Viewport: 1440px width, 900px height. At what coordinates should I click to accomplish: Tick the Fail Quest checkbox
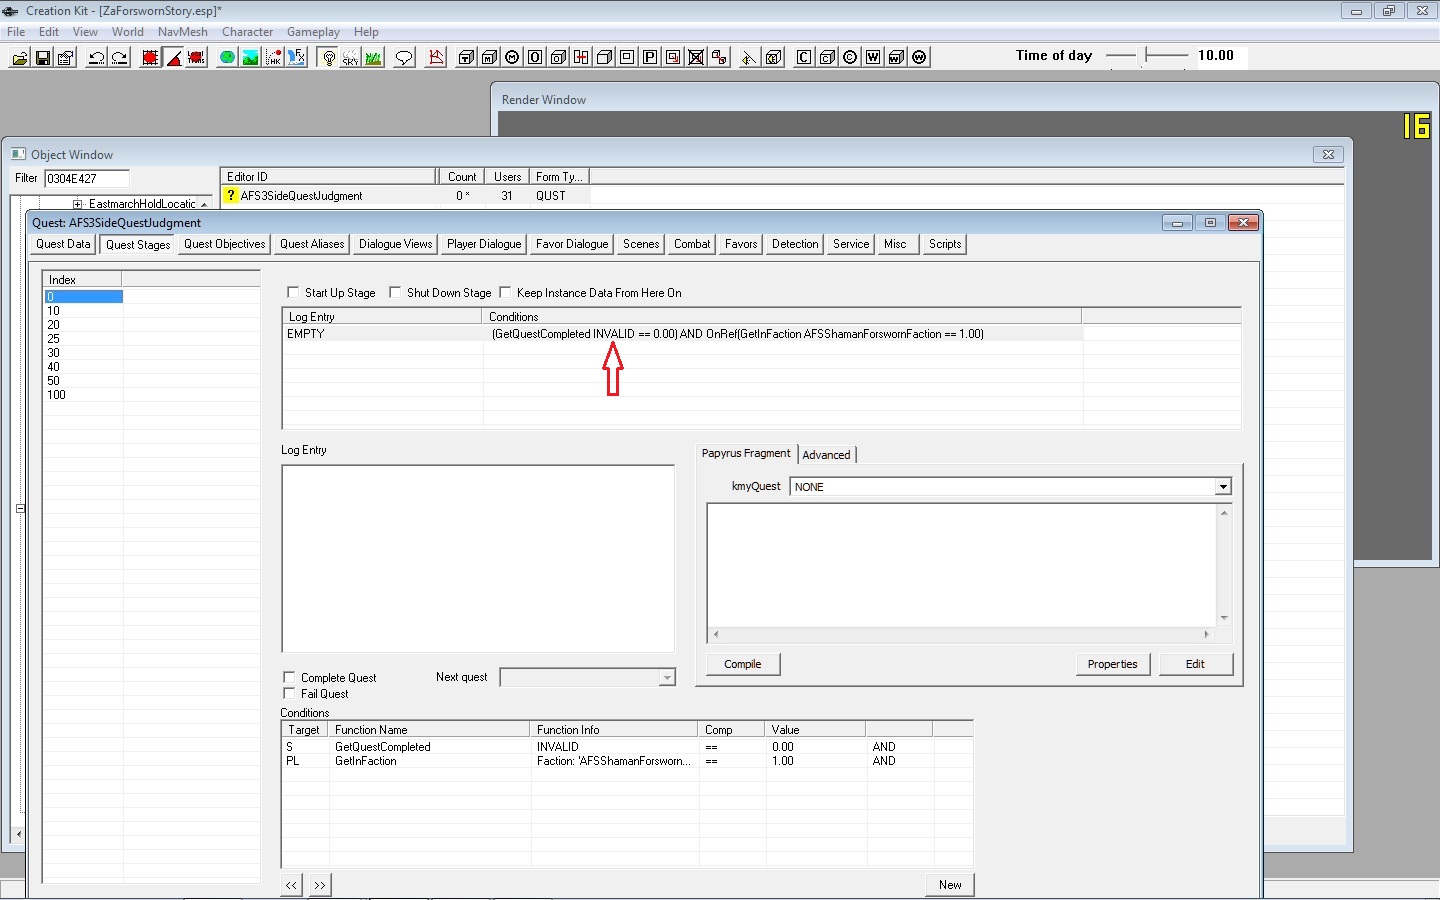[289, 693]
